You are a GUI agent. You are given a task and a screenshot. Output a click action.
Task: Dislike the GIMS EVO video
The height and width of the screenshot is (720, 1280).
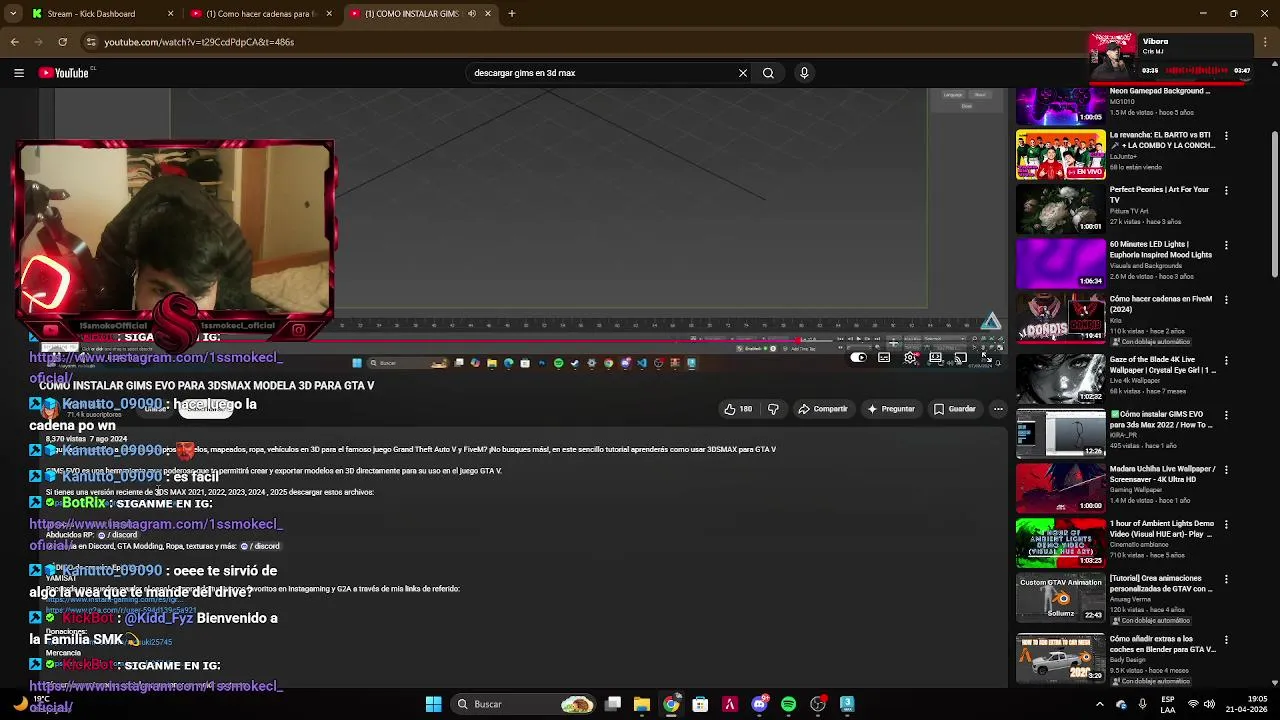773,409
